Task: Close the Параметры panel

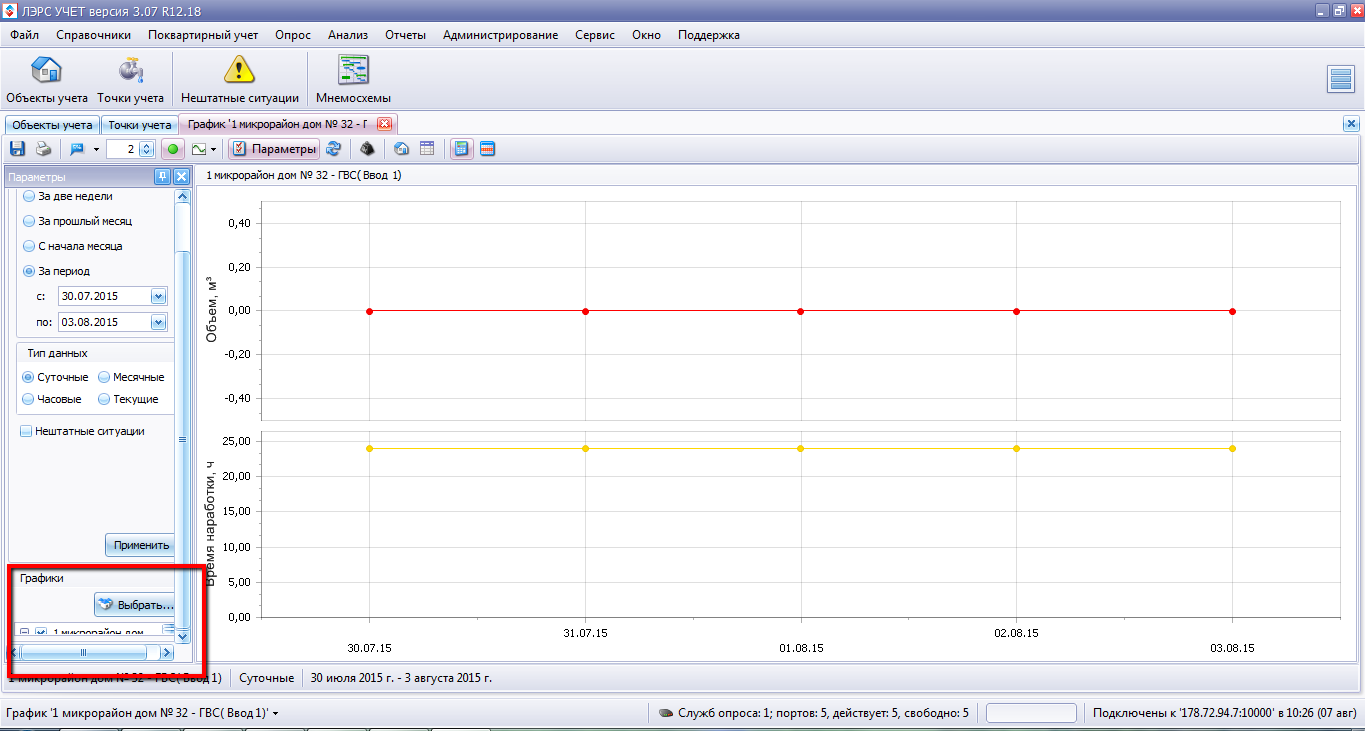Action: (181, 177)
